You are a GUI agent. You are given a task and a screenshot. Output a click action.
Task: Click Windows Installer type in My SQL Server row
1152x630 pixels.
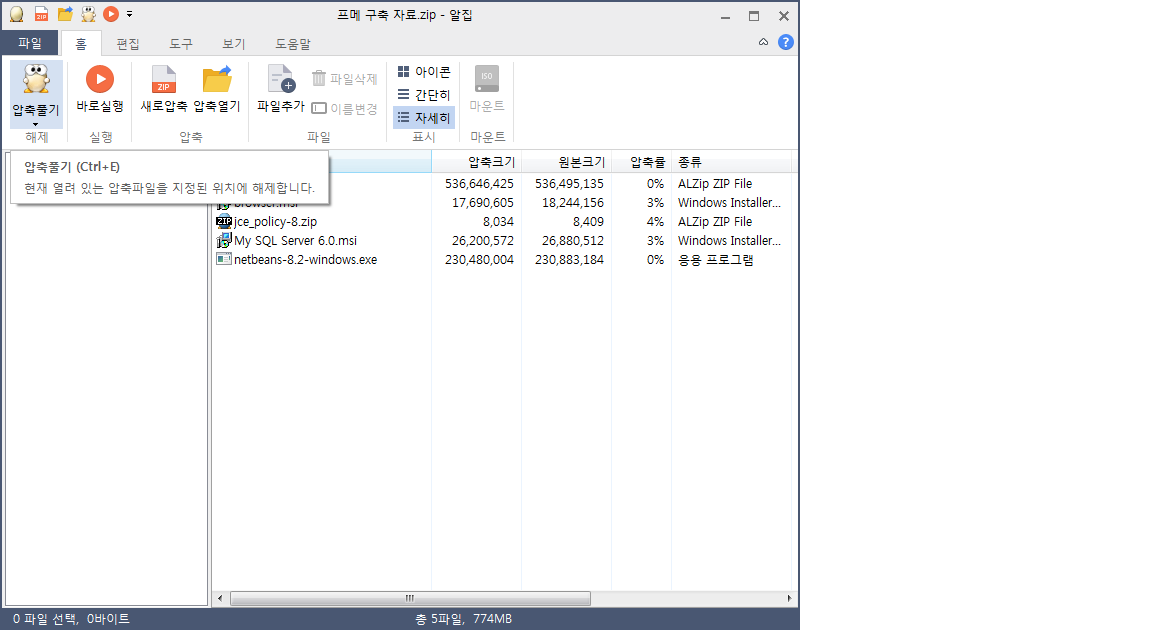[729, 241]
